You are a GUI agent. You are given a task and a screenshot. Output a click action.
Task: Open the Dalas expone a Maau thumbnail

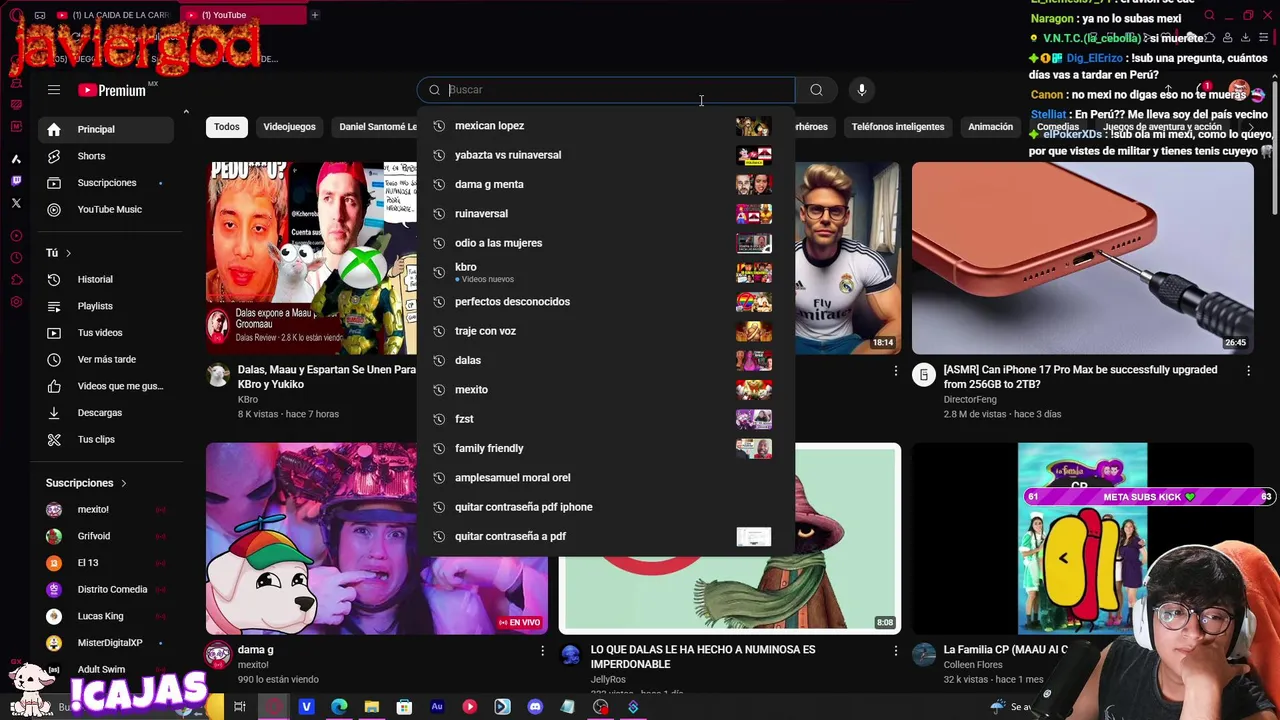click(x=311, y=258)
